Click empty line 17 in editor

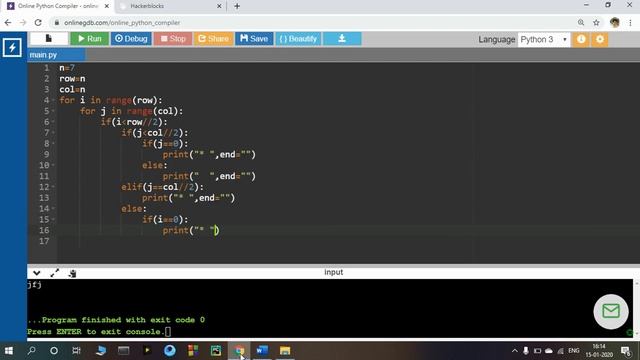[x=347, y=241]
